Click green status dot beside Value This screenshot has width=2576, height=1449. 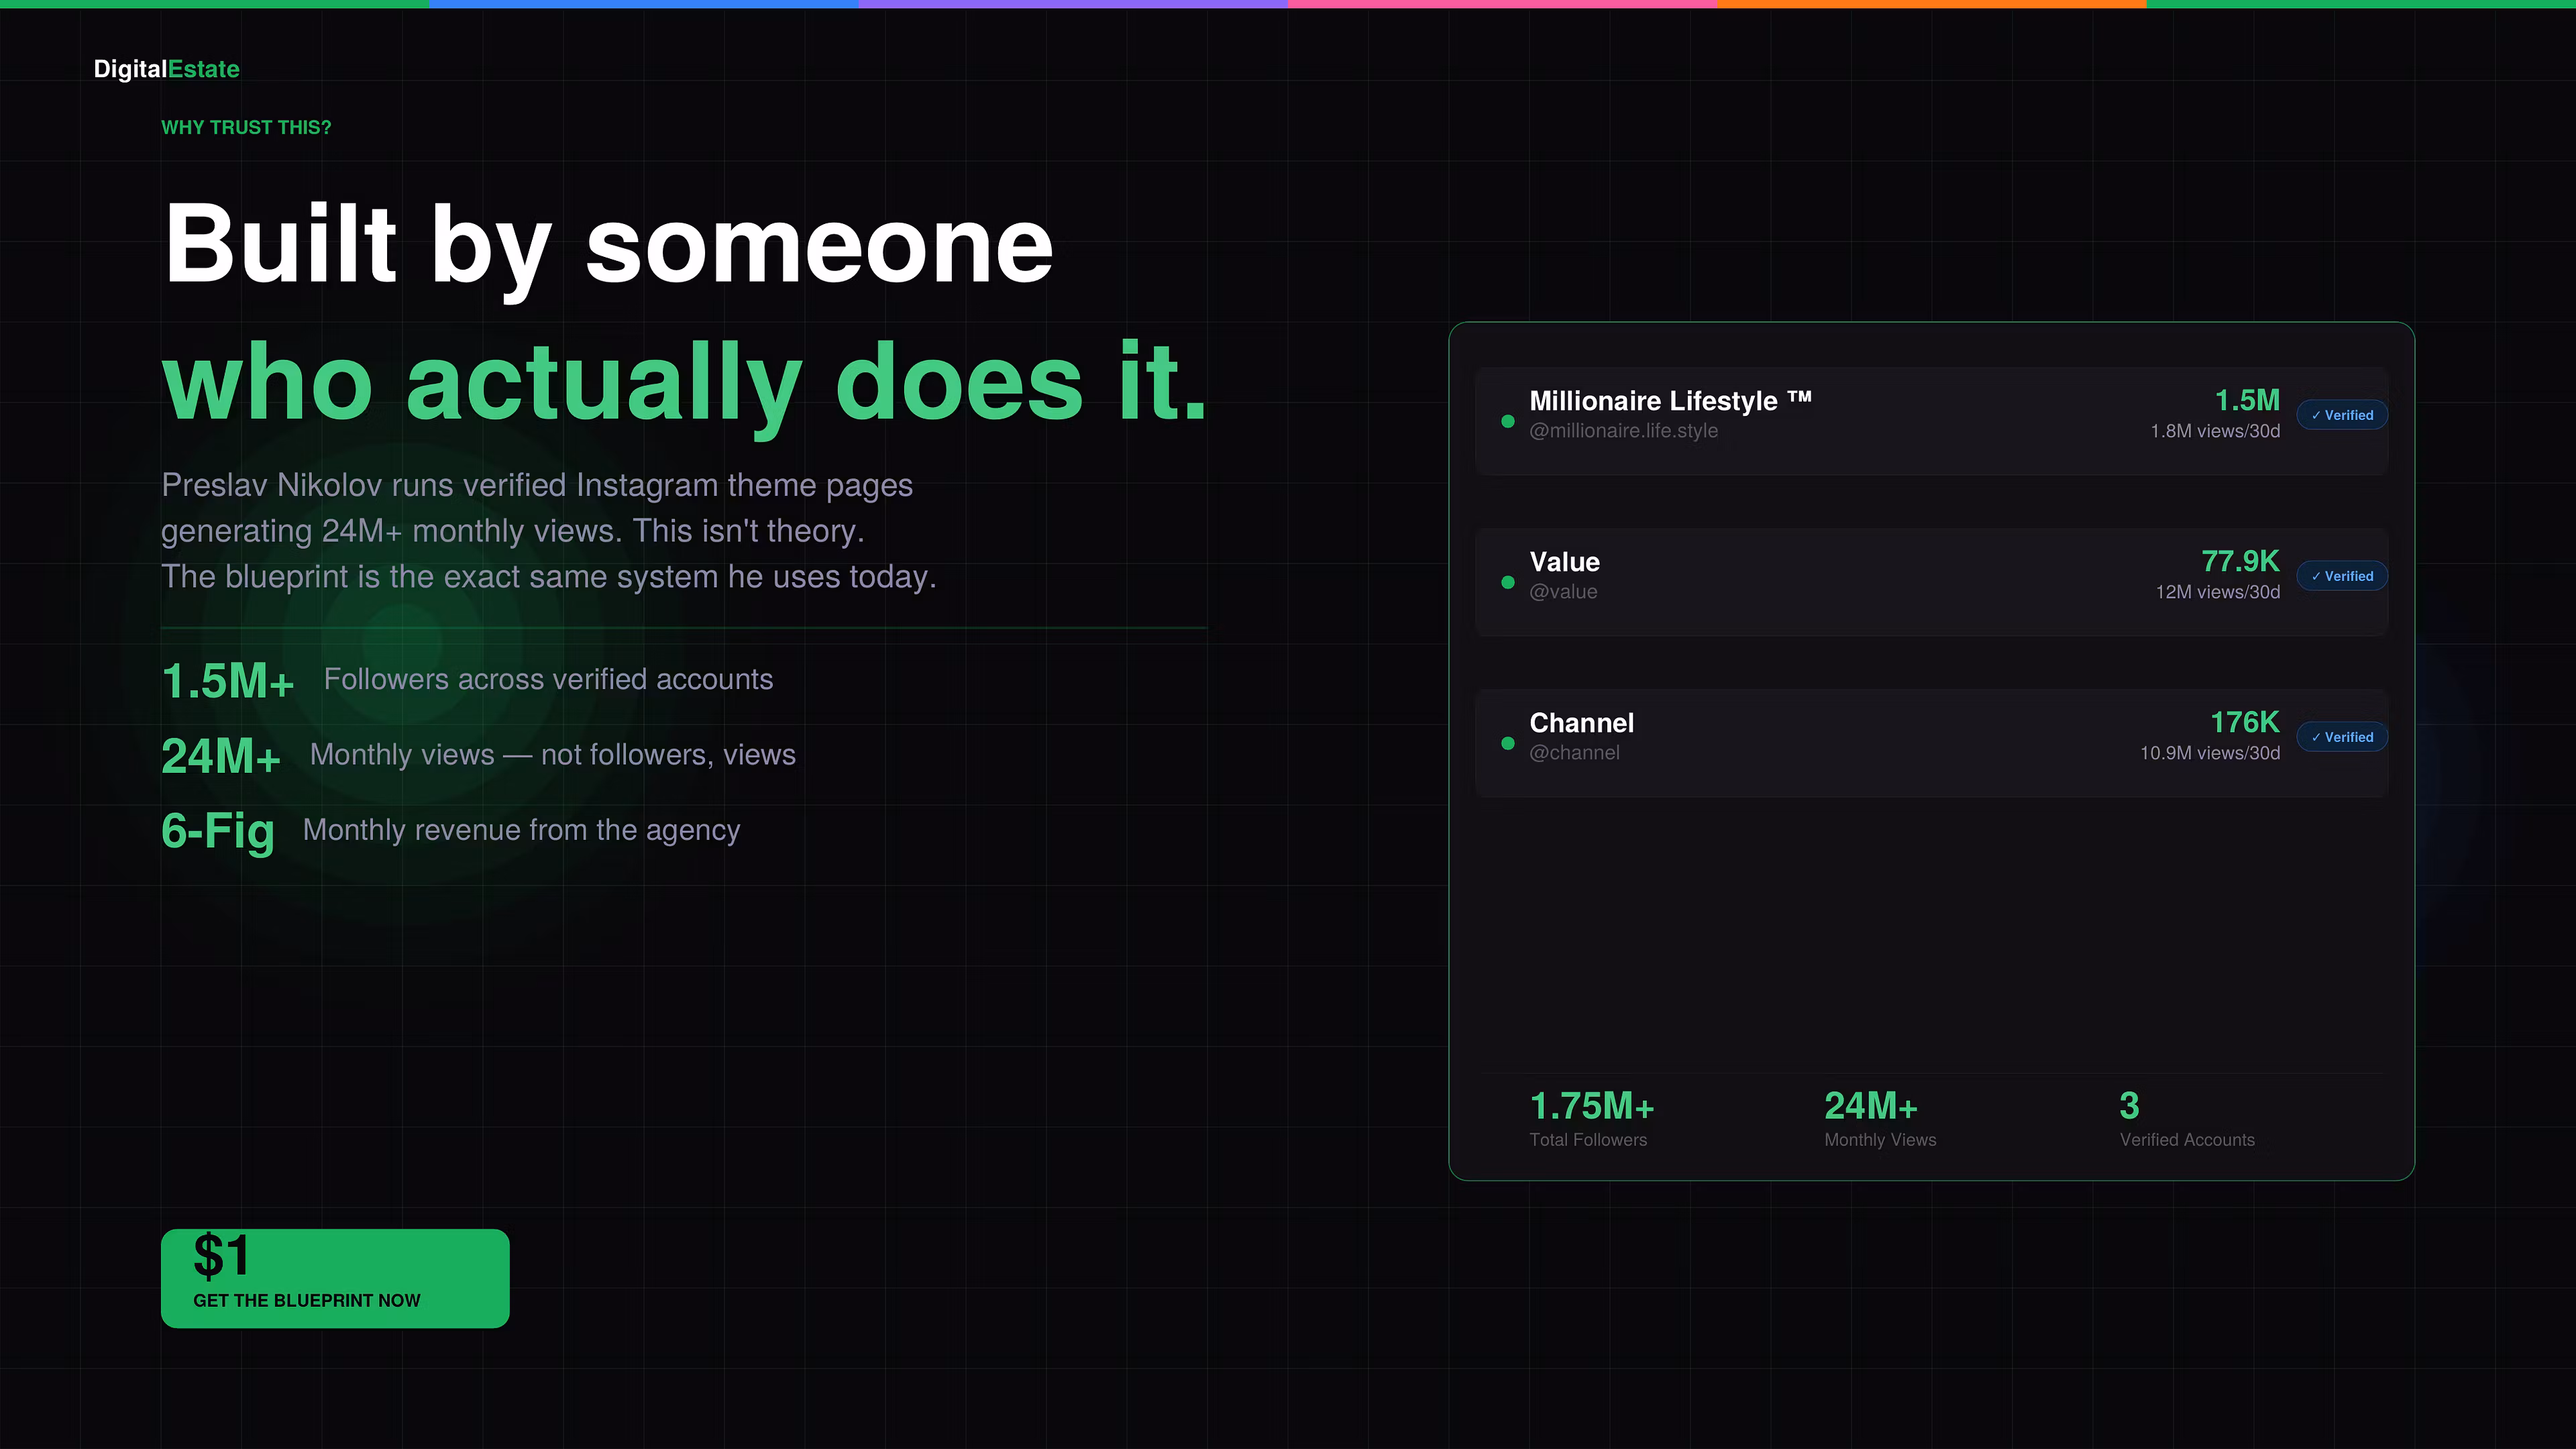[1507, 582]
